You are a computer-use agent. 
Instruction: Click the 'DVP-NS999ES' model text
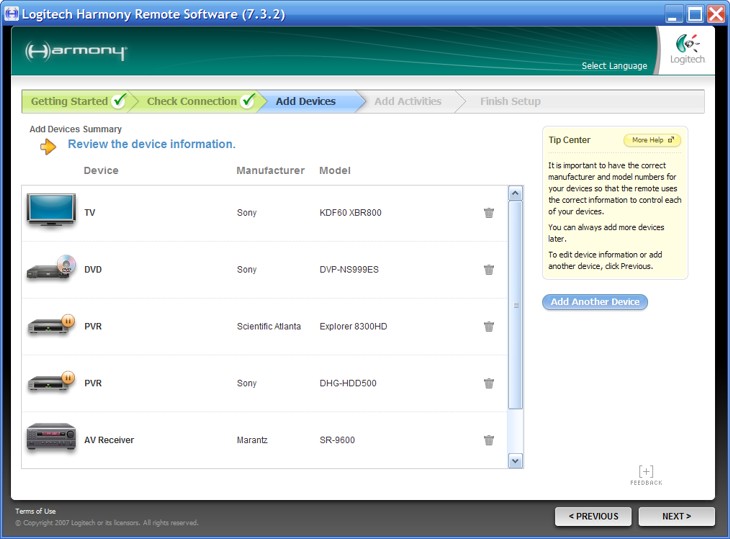349,270
